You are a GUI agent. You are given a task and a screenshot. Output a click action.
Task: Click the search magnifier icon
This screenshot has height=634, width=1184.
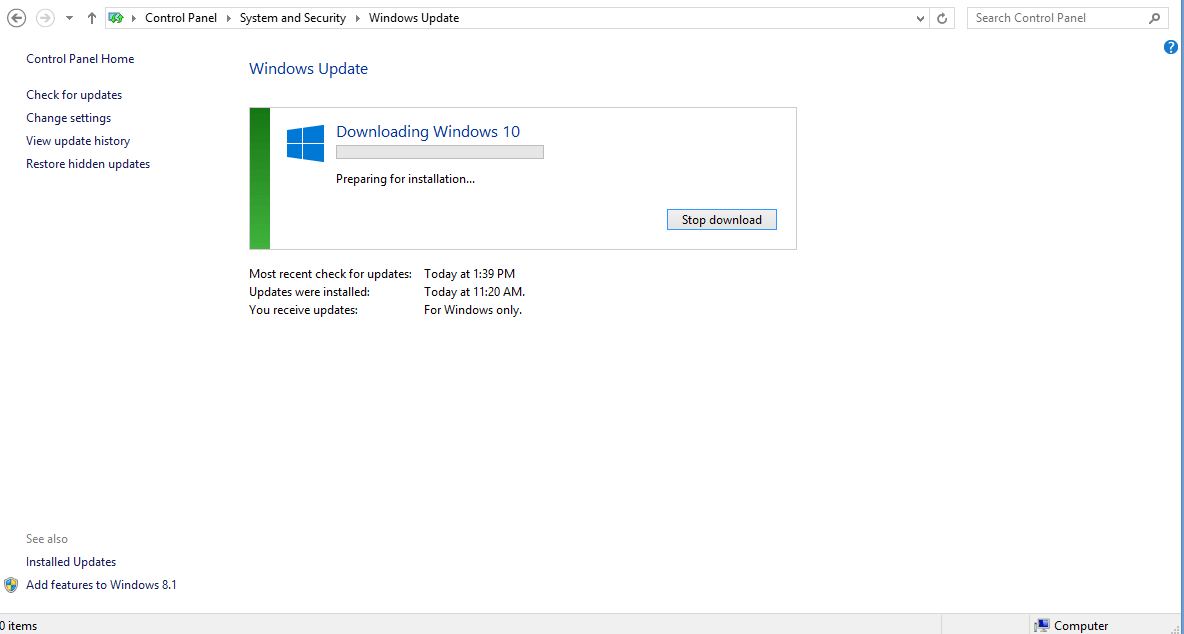(1154, 18)
